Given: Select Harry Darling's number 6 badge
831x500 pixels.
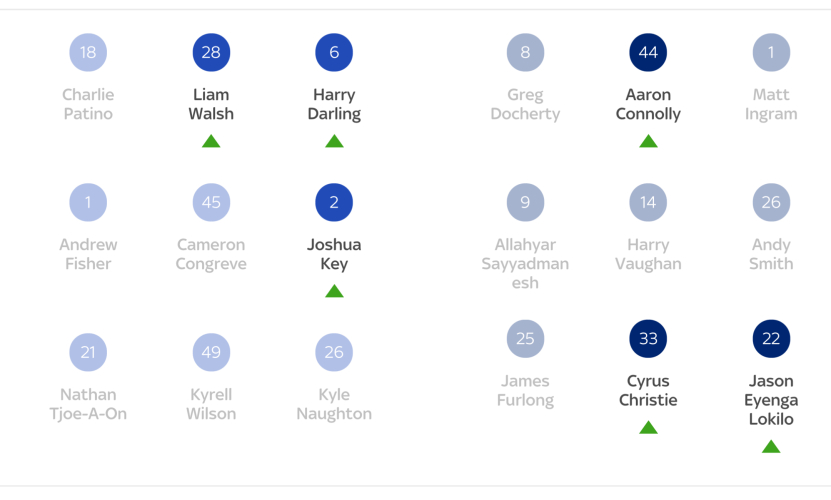Looking at the screenshot, I should pos(334,52).
